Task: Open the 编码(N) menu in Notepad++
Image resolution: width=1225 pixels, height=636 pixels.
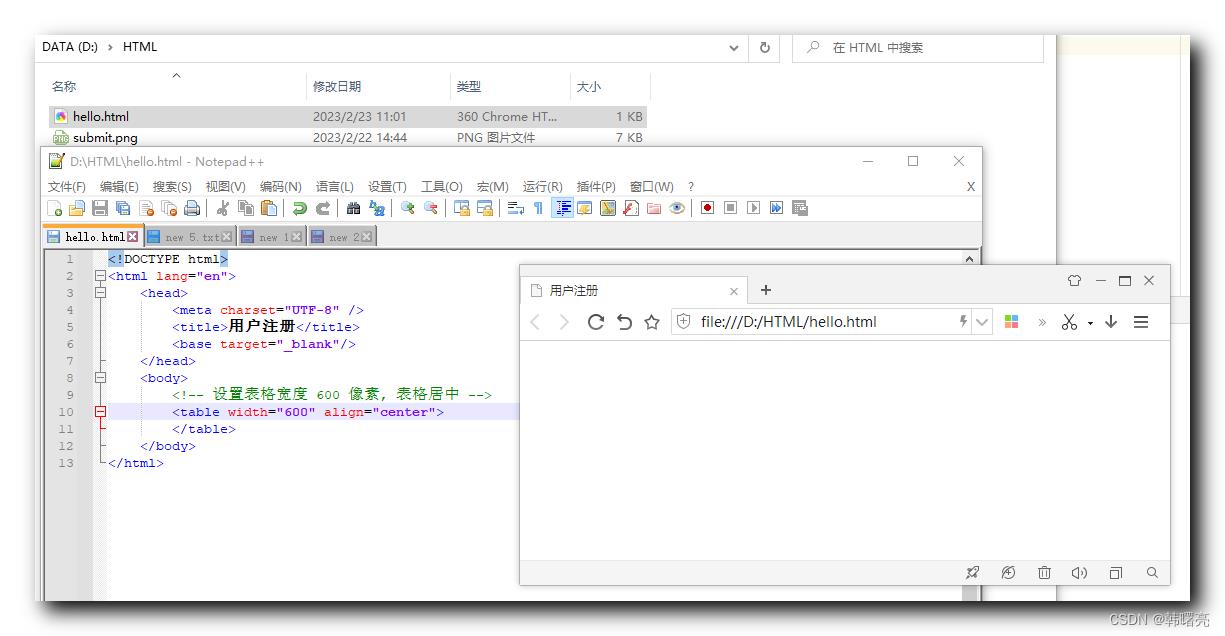Action: click(280, 187)
